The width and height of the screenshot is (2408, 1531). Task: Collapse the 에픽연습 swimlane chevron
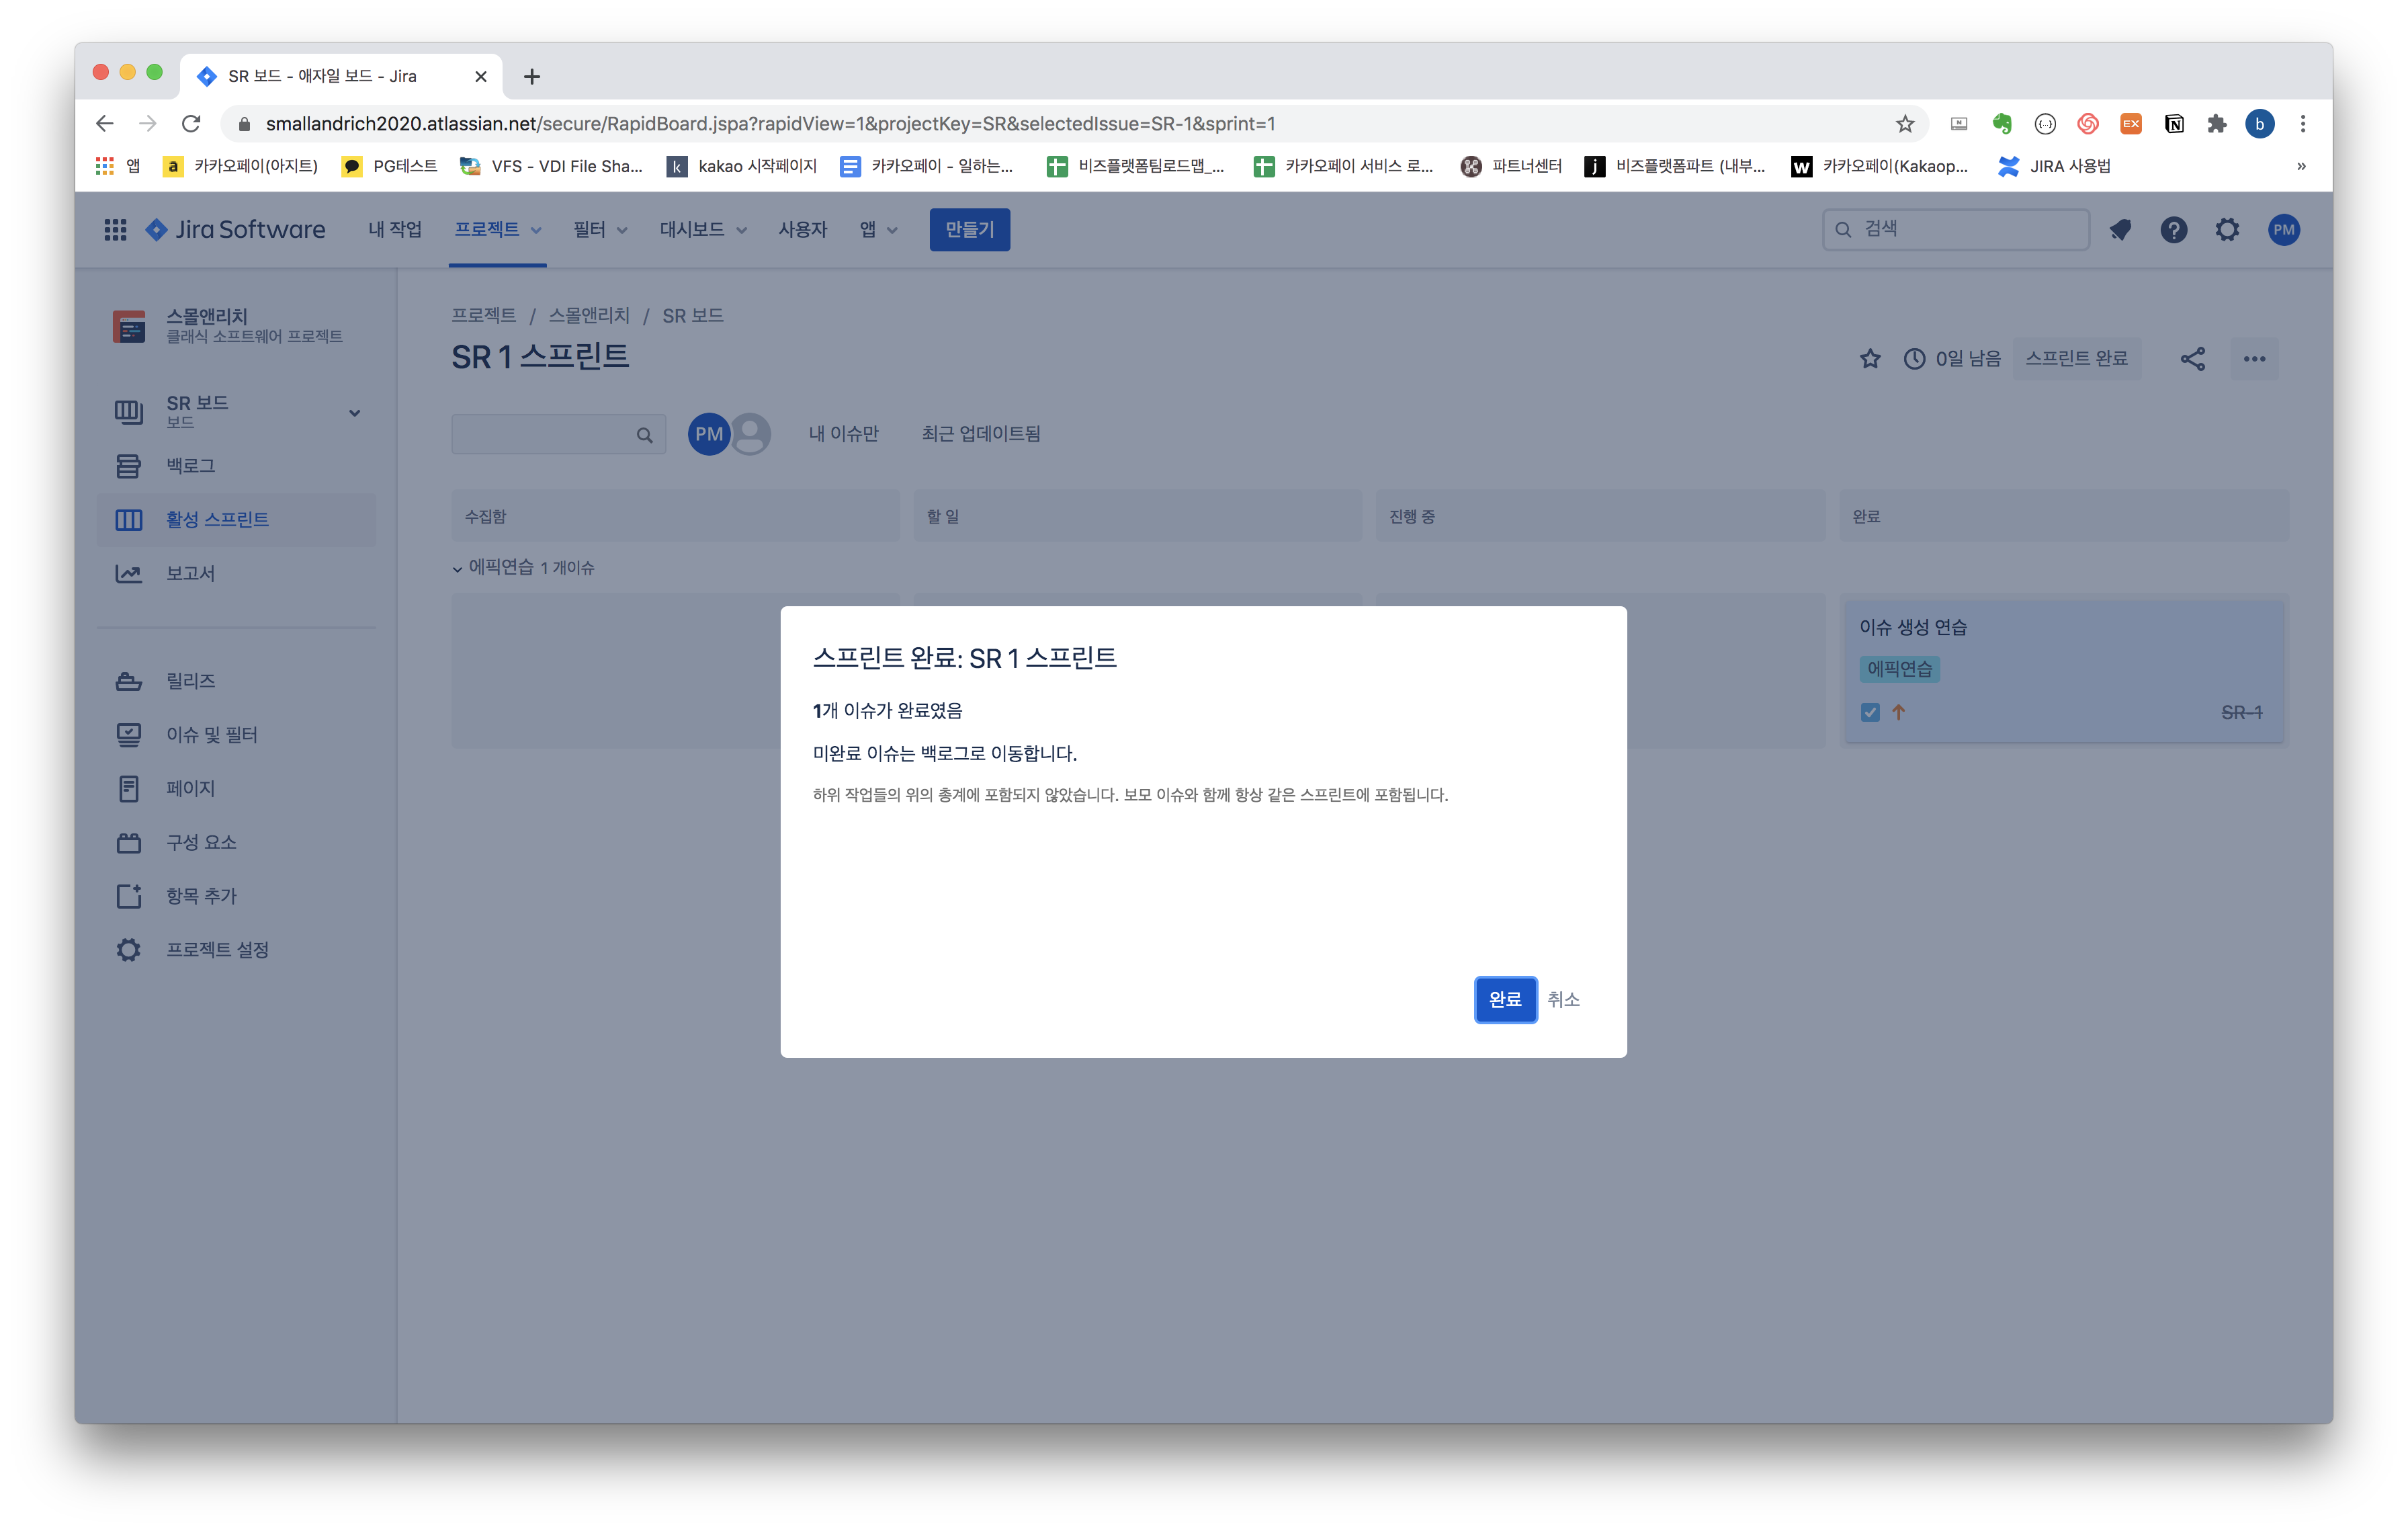(x=458, y=569)
